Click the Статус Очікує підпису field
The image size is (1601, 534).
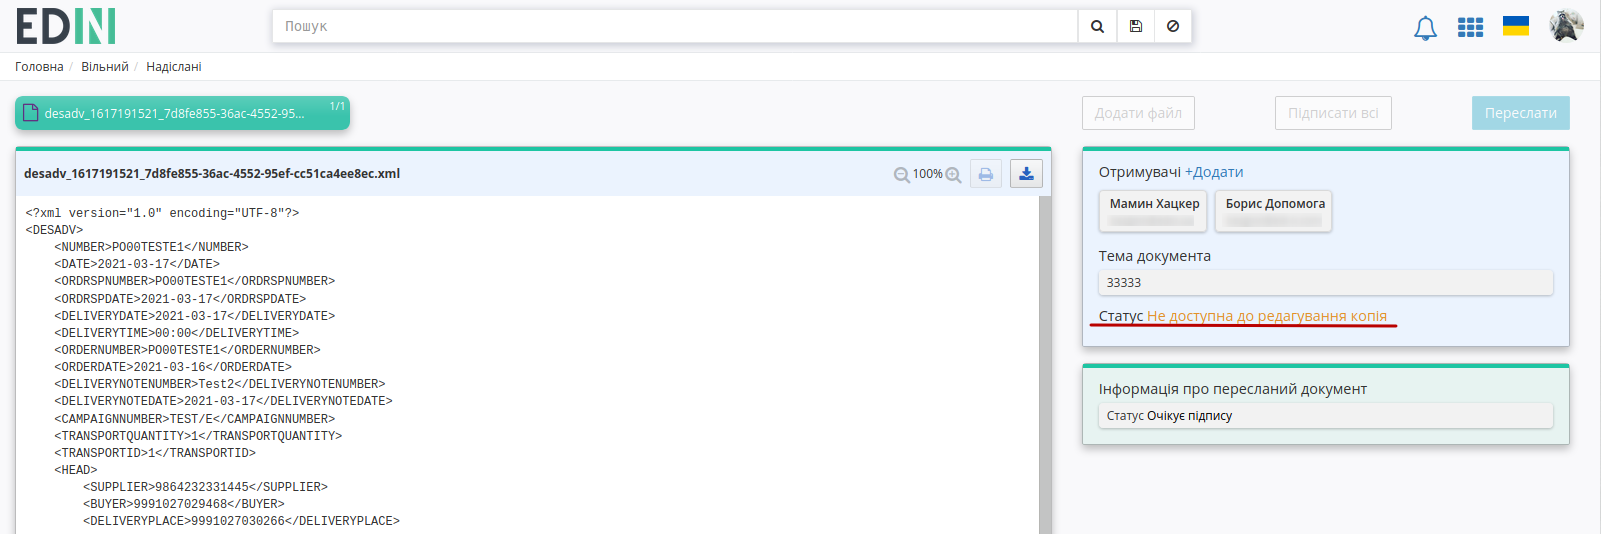pos(1325,415)
